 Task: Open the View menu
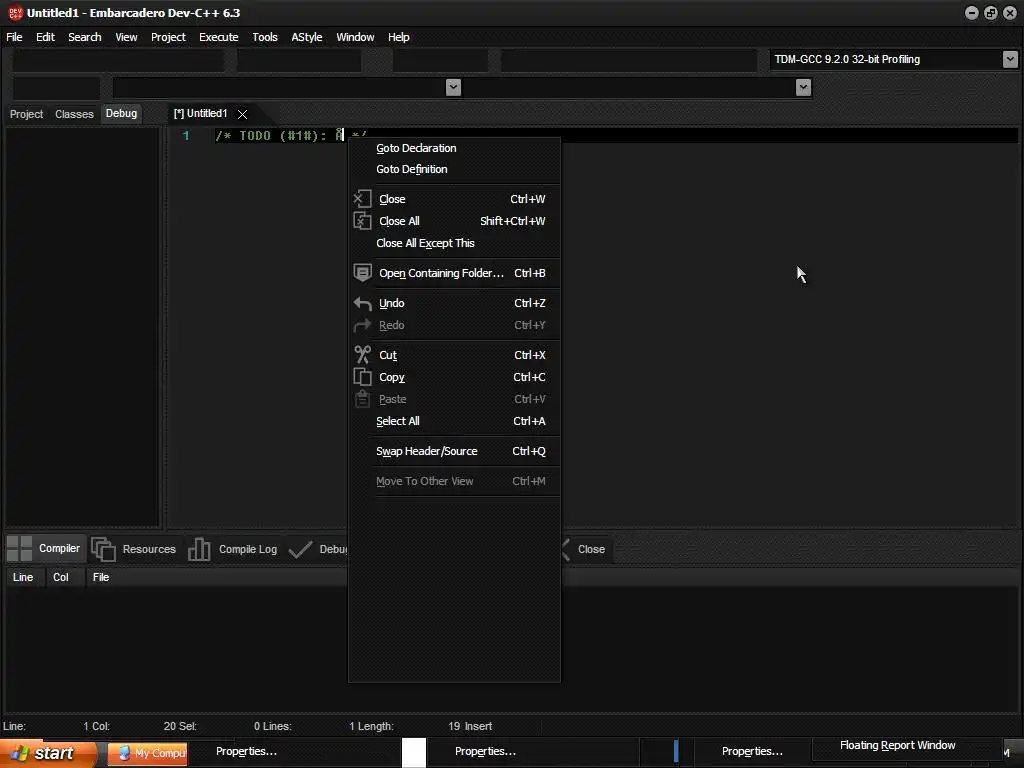pyautogui.click(x=126, y=37)
